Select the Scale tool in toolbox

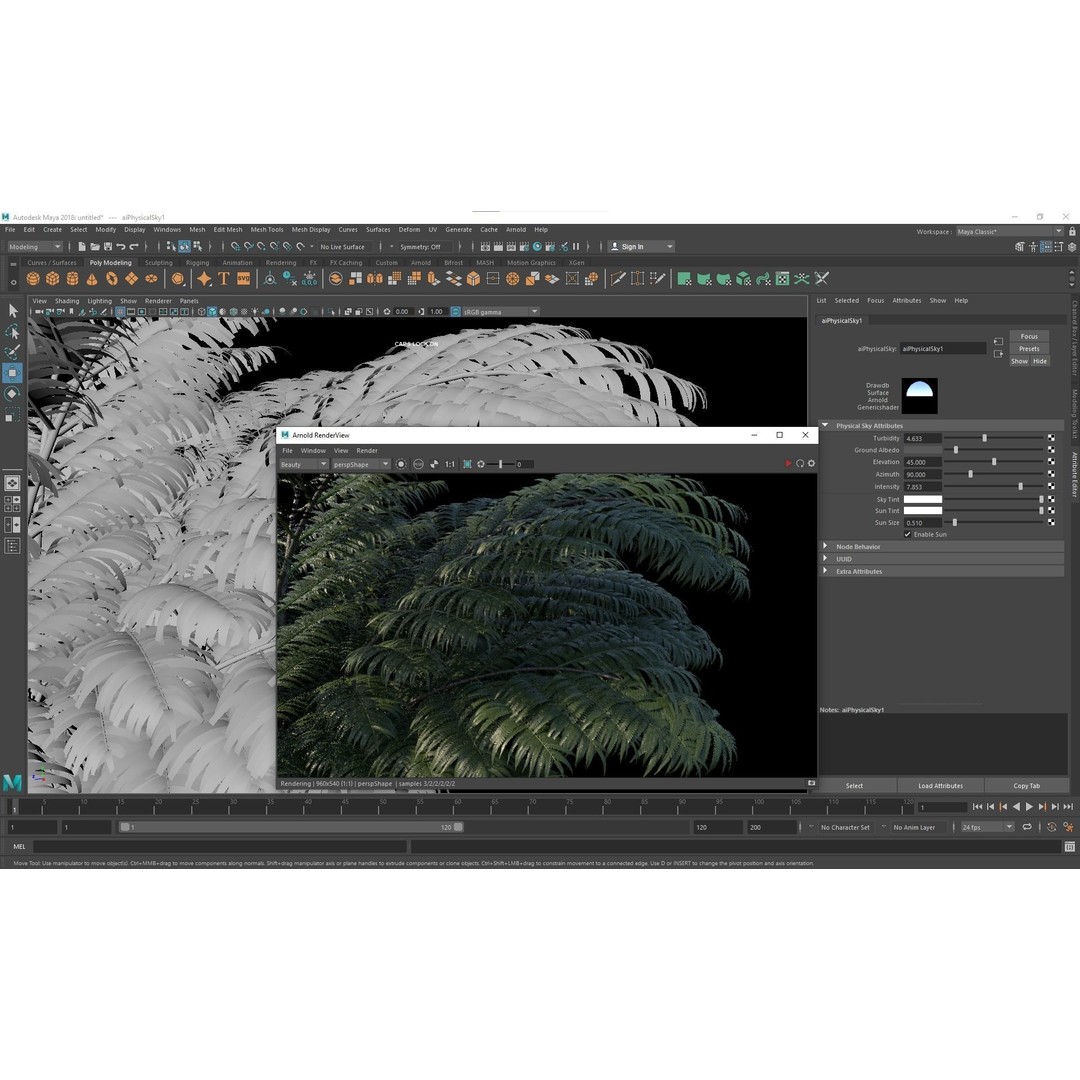[x=12, y=415]
